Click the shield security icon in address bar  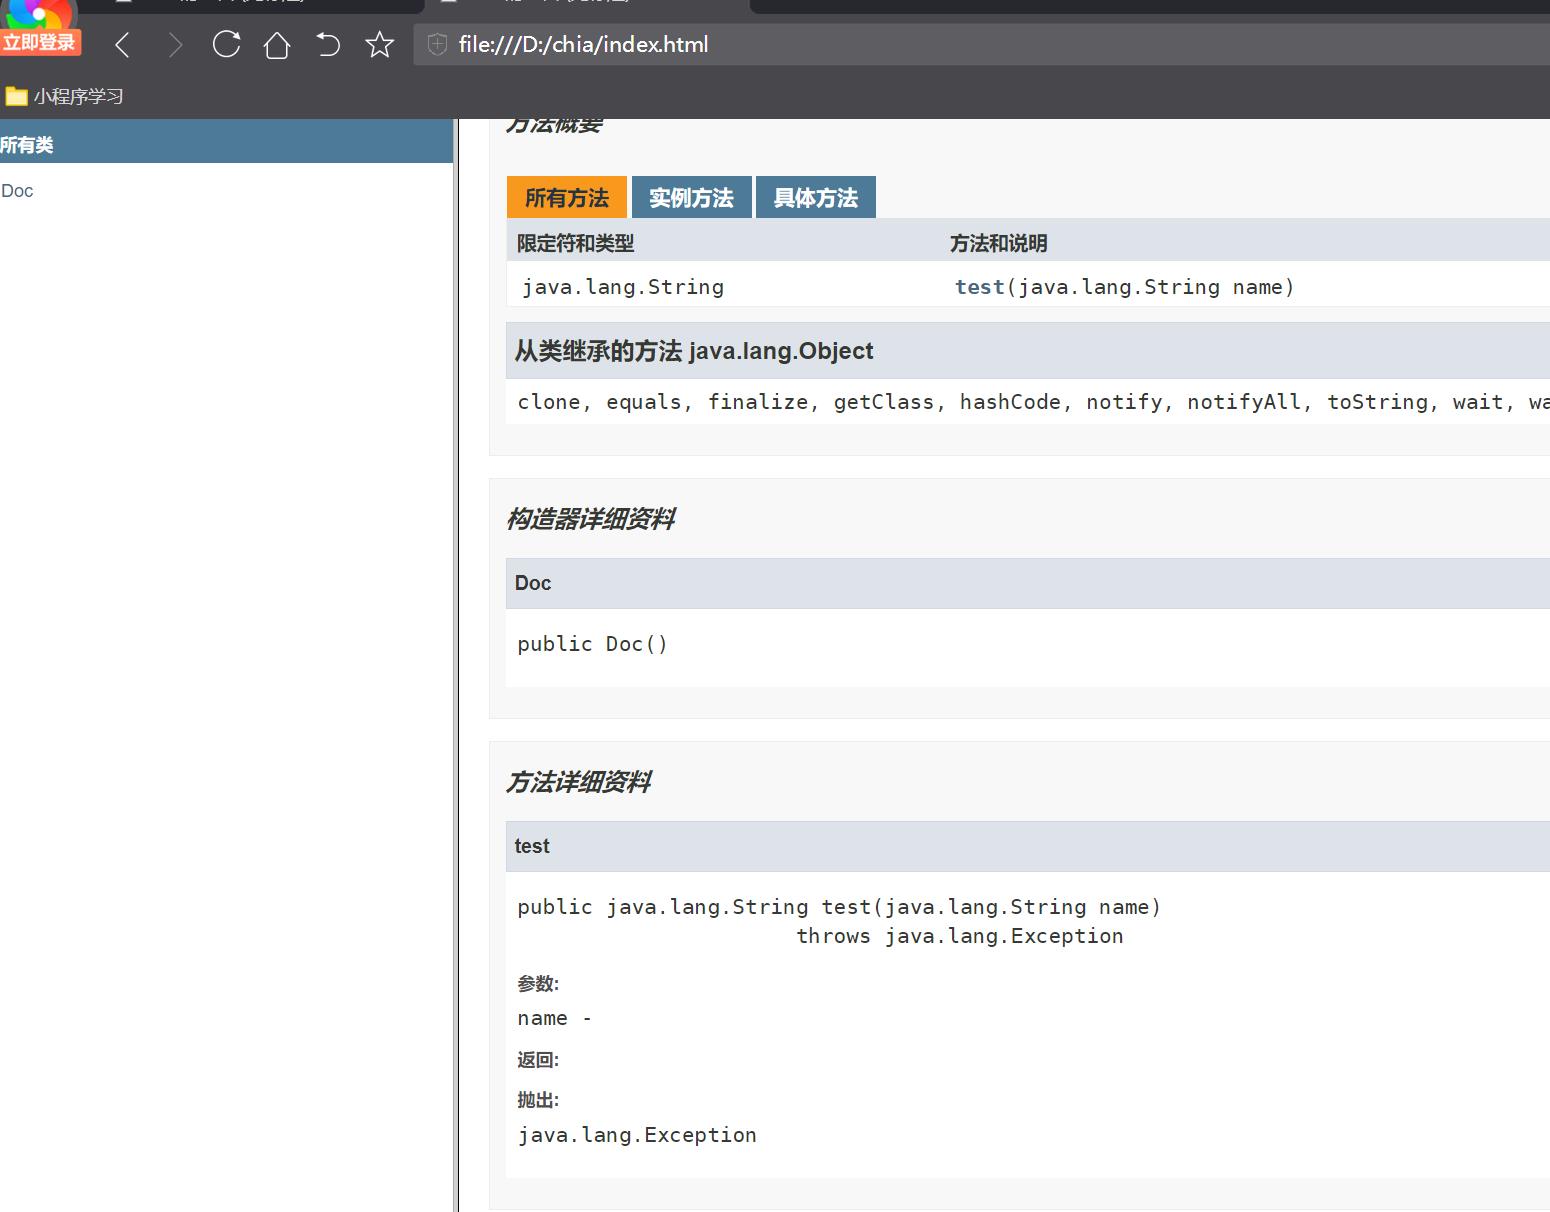tap(437, 44)
